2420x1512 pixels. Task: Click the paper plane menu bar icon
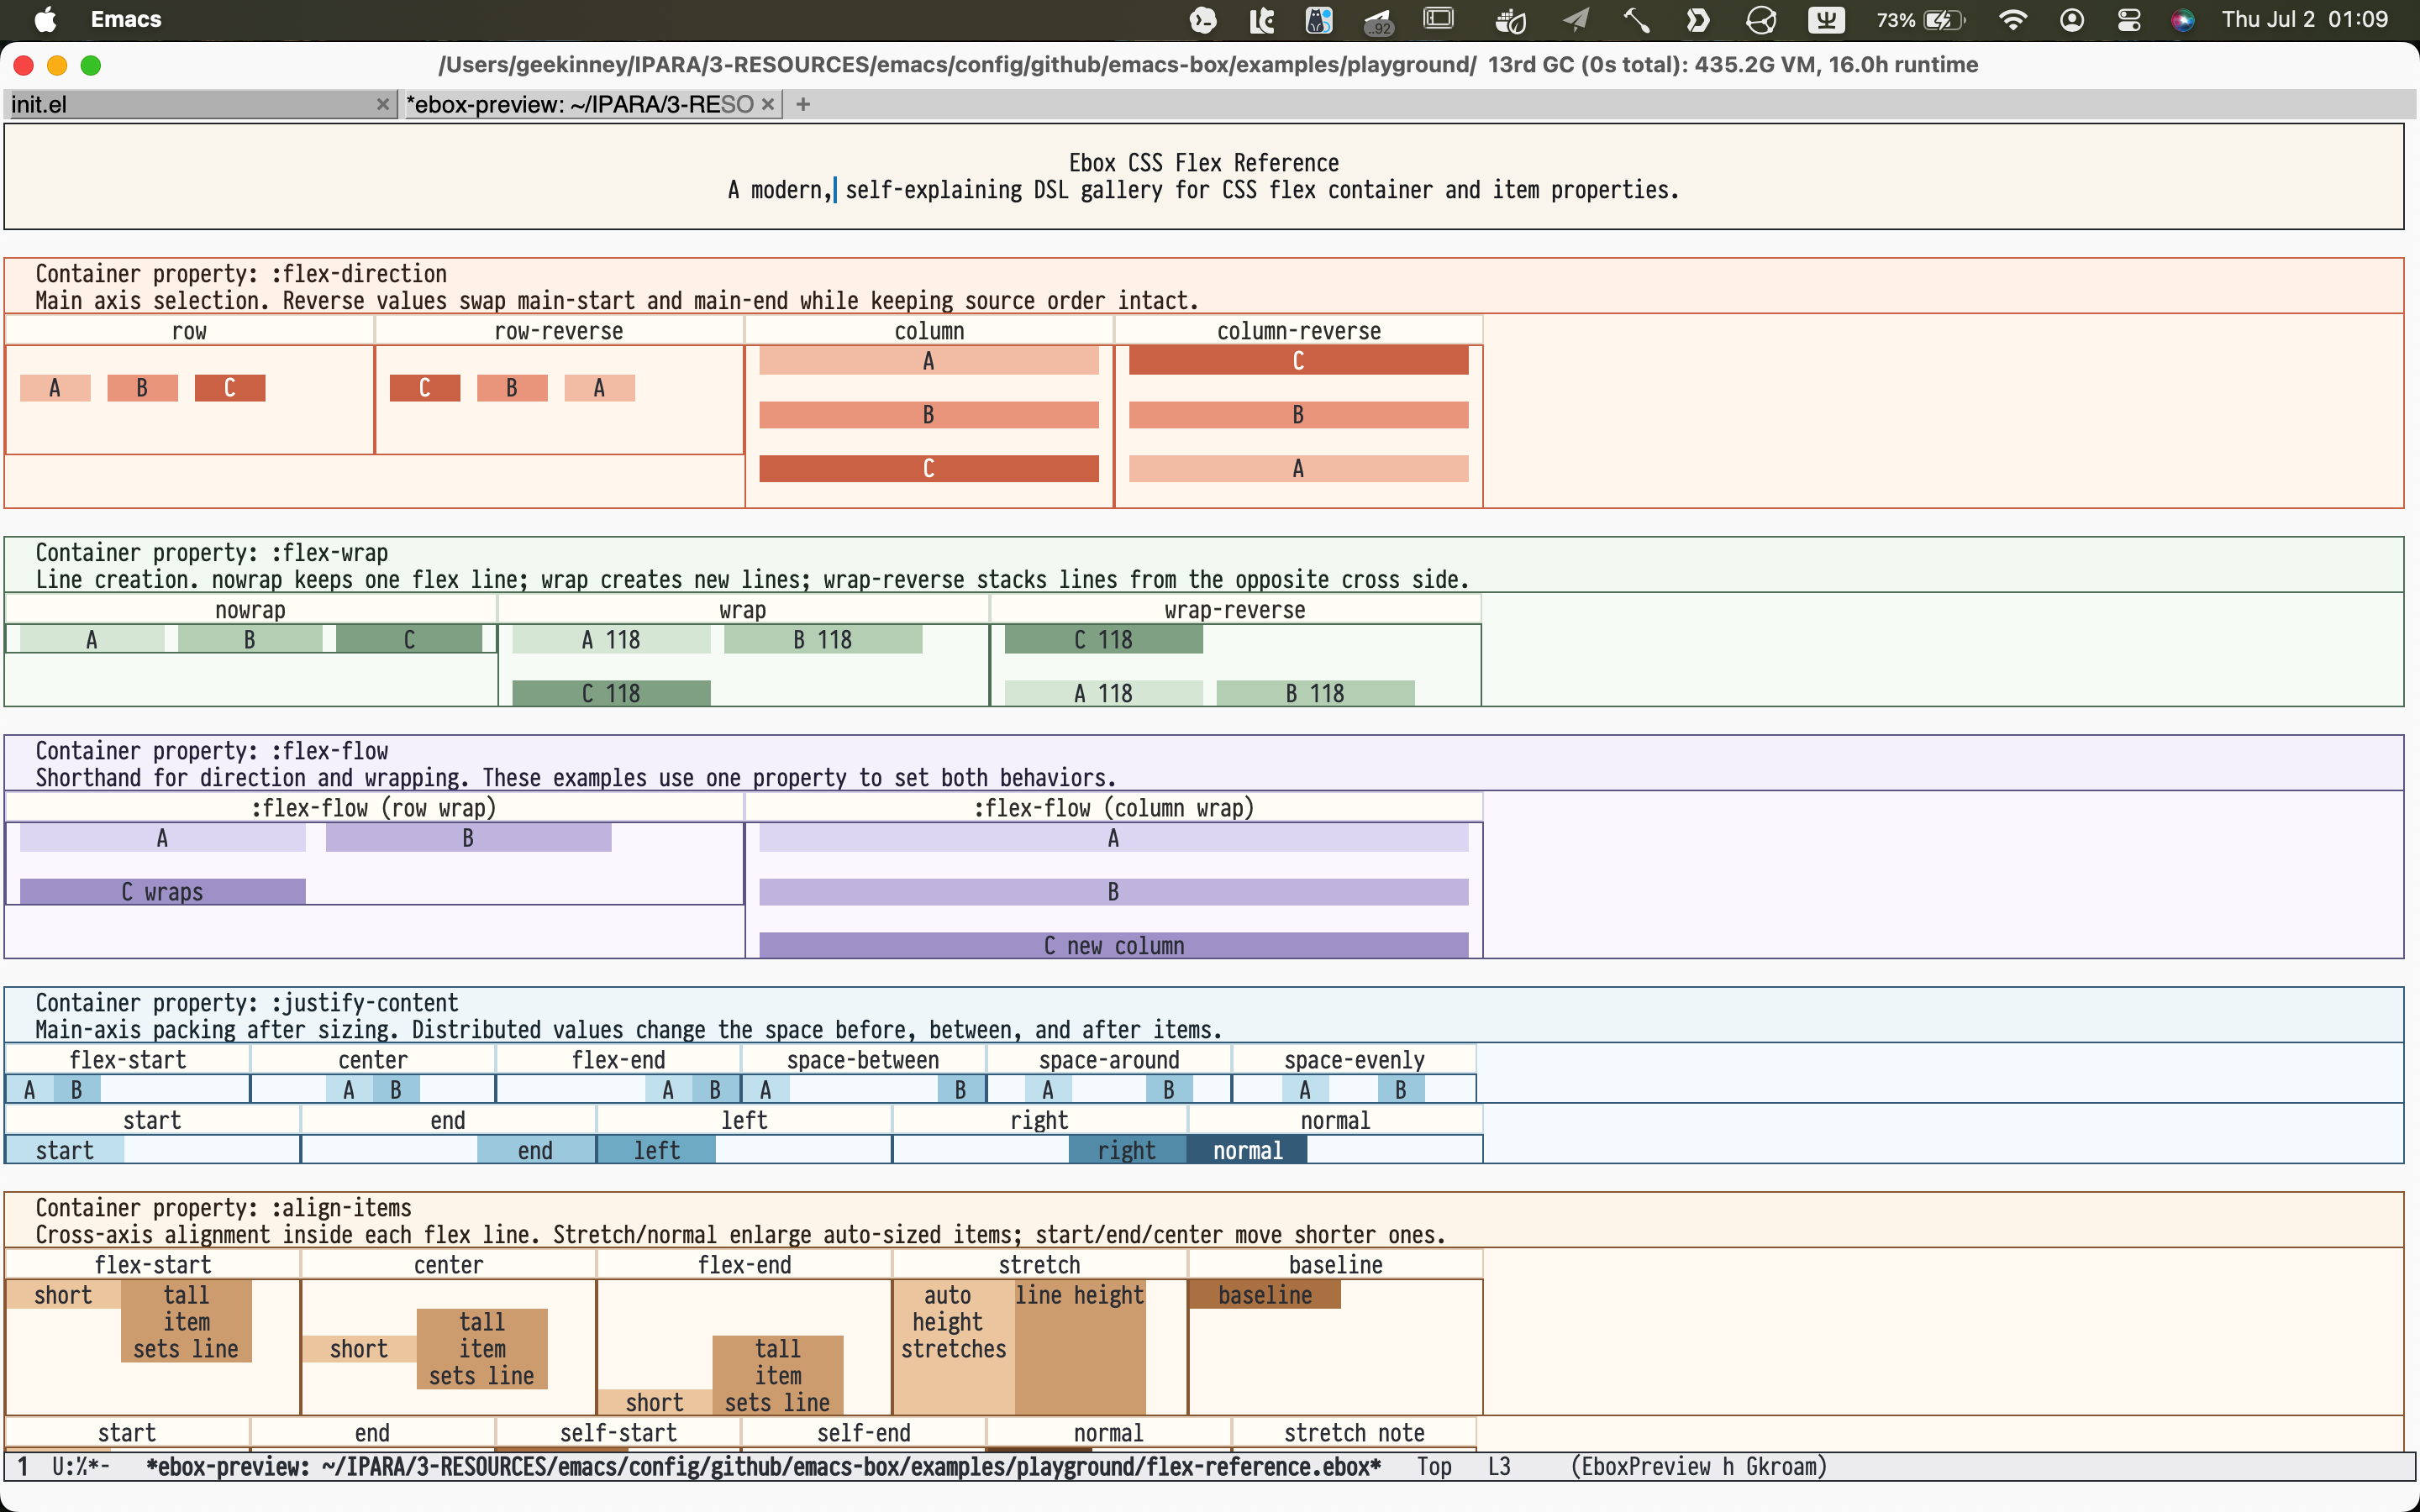pos(1576,20)
